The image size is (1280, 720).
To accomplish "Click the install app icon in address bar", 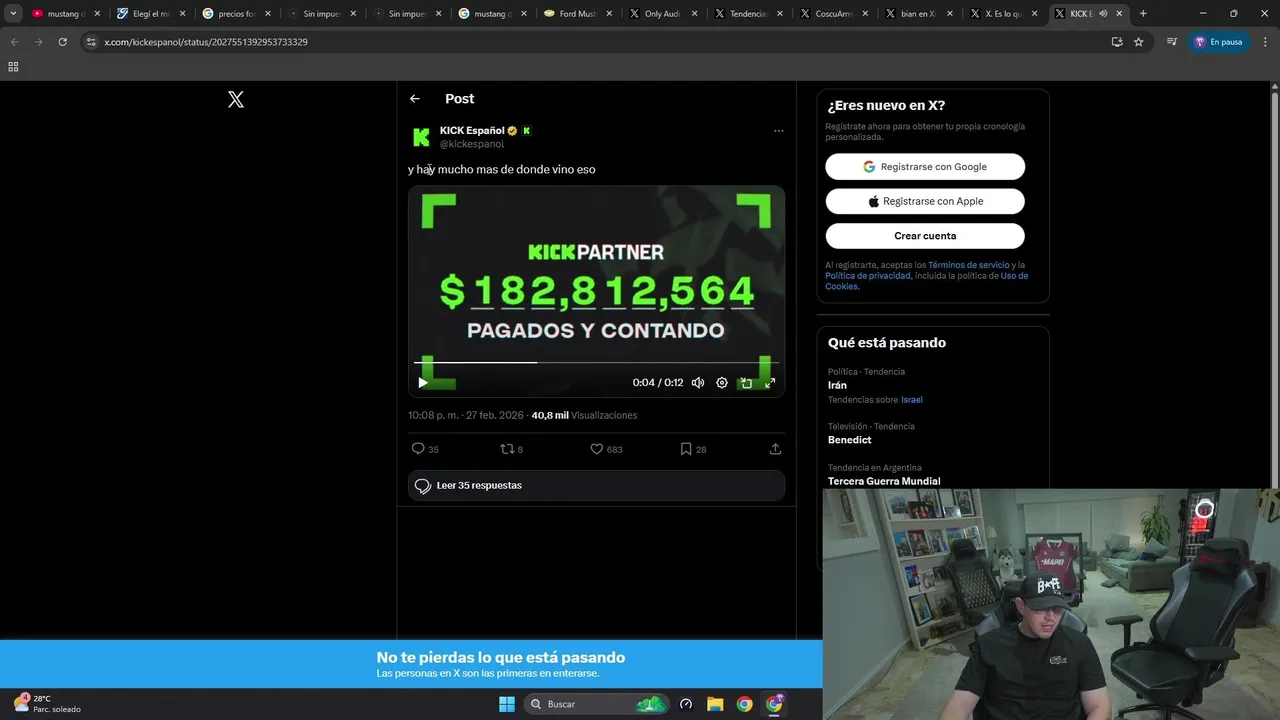I will 1117,42.
